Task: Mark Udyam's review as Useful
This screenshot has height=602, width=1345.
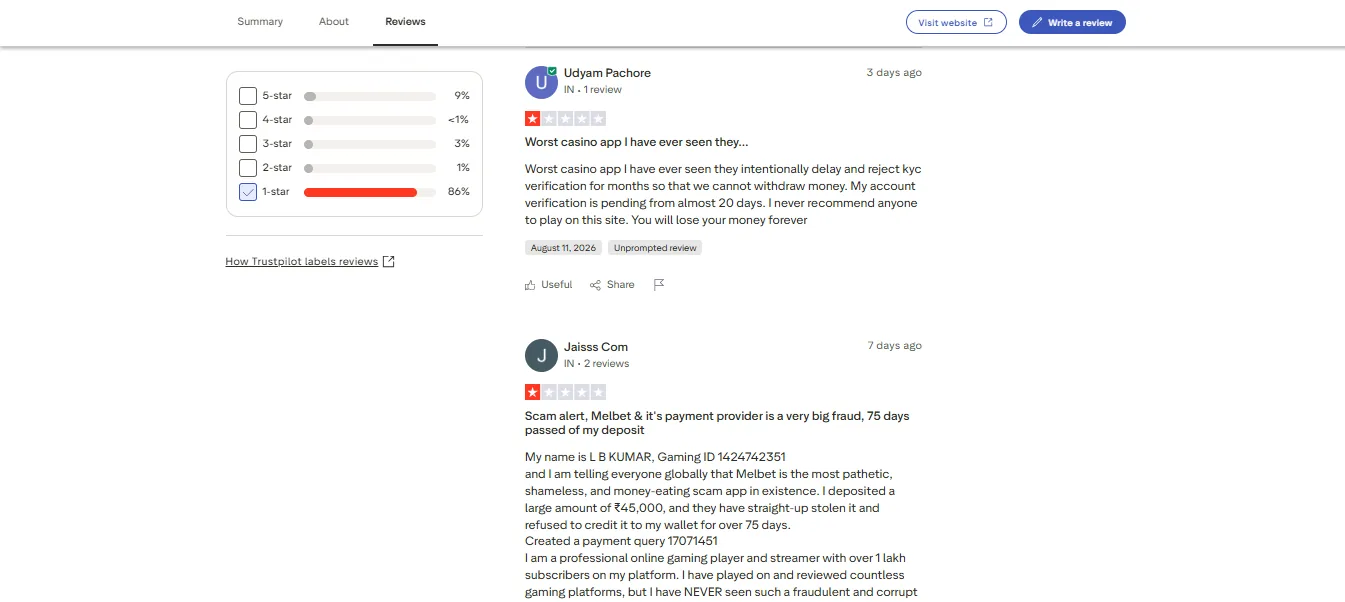Action: point(549,285)
